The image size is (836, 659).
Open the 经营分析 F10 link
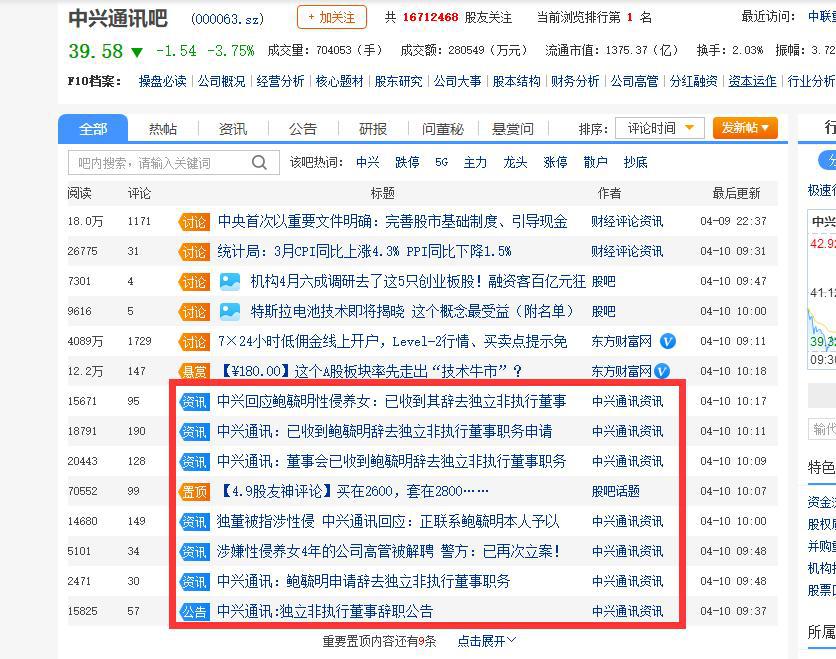click(280, 81)
